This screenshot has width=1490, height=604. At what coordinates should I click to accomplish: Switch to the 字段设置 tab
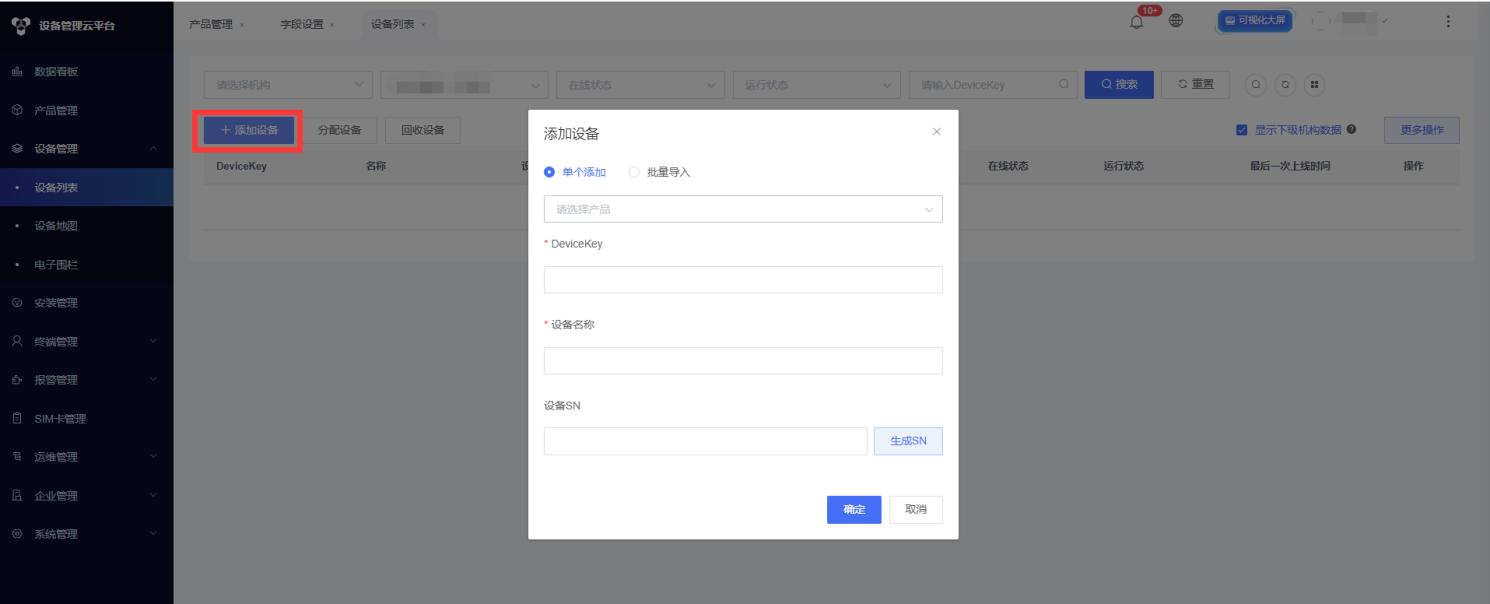(x=301, y=25)
